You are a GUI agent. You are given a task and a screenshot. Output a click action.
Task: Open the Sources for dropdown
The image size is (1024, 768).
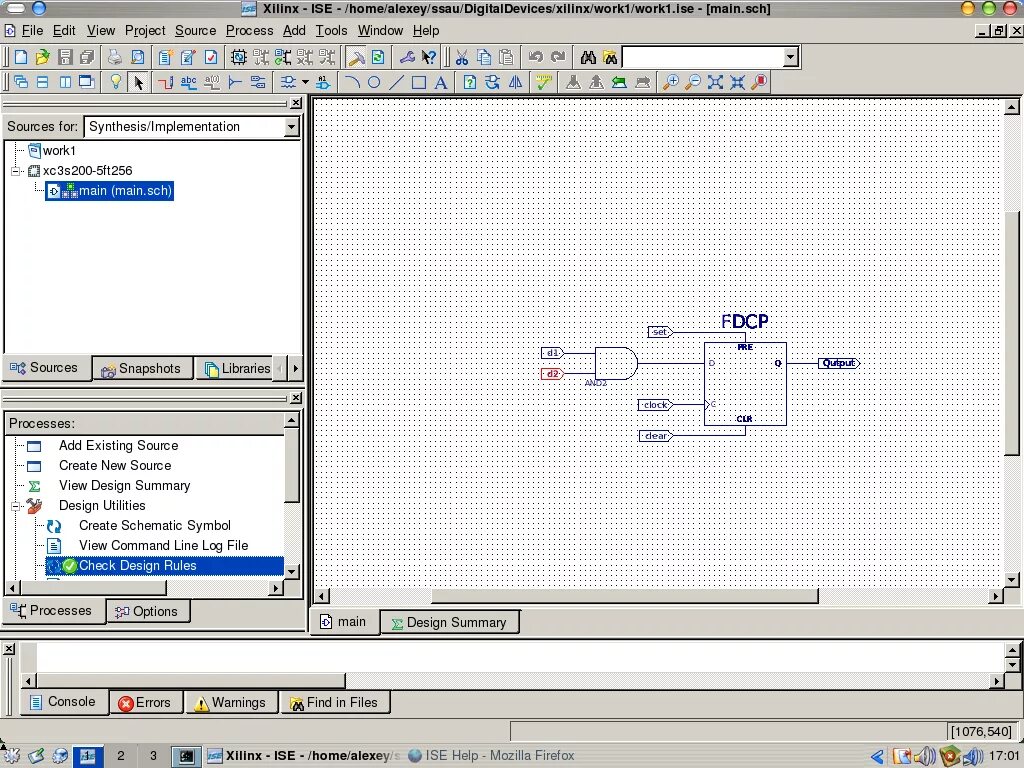pos(291,127)
